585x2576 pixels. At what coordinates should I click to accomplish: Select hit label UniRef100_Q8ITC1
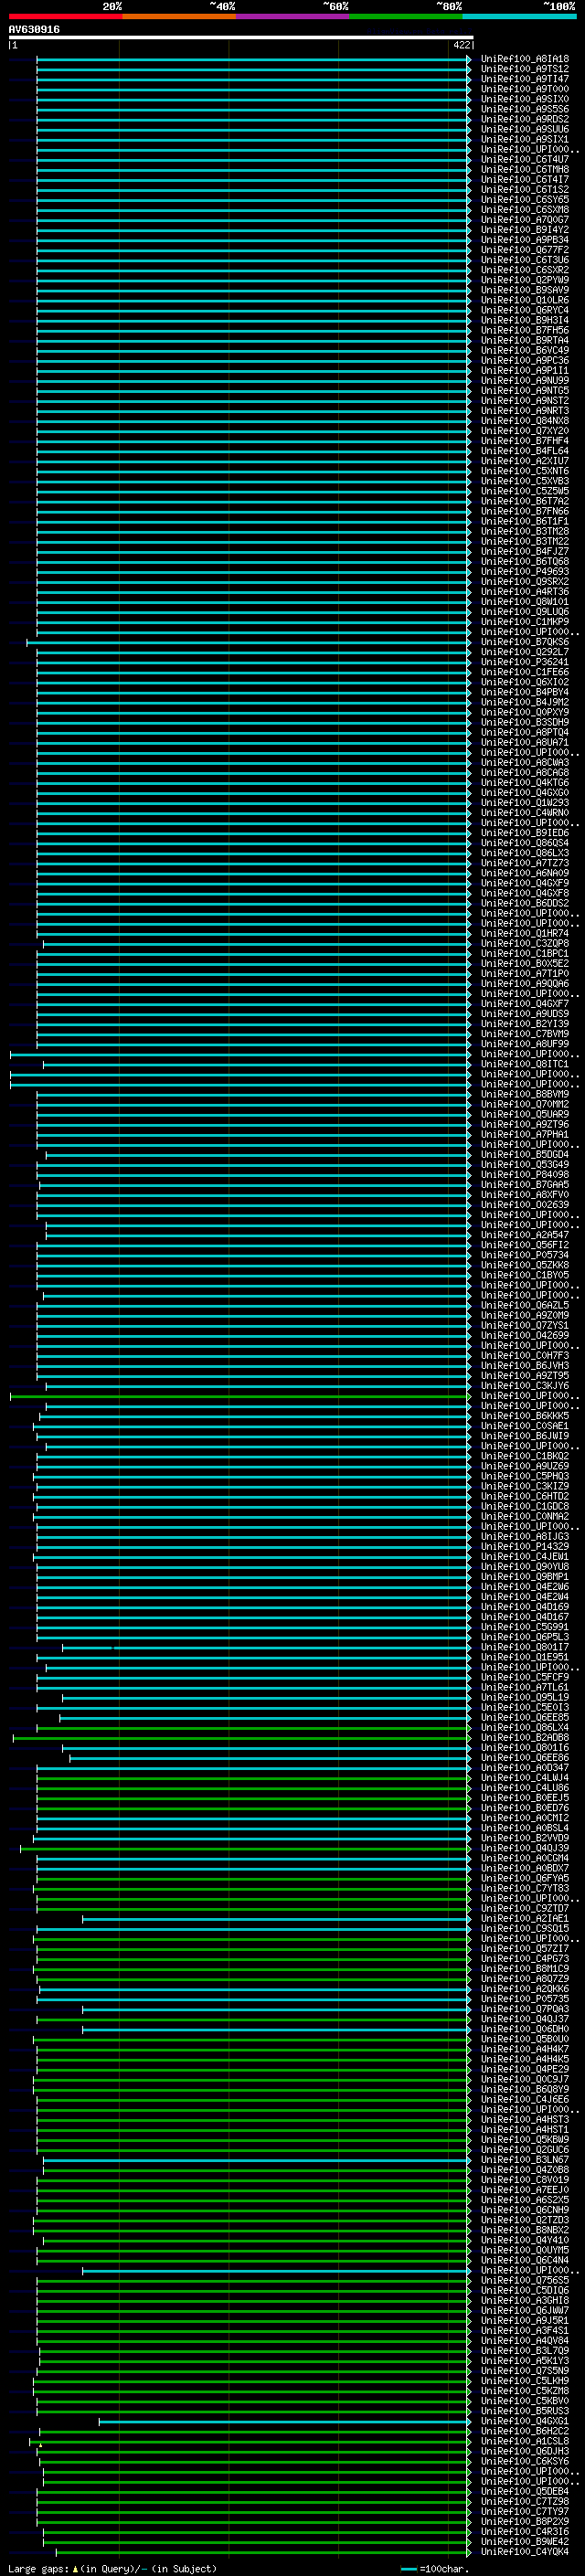[525, 1064]
